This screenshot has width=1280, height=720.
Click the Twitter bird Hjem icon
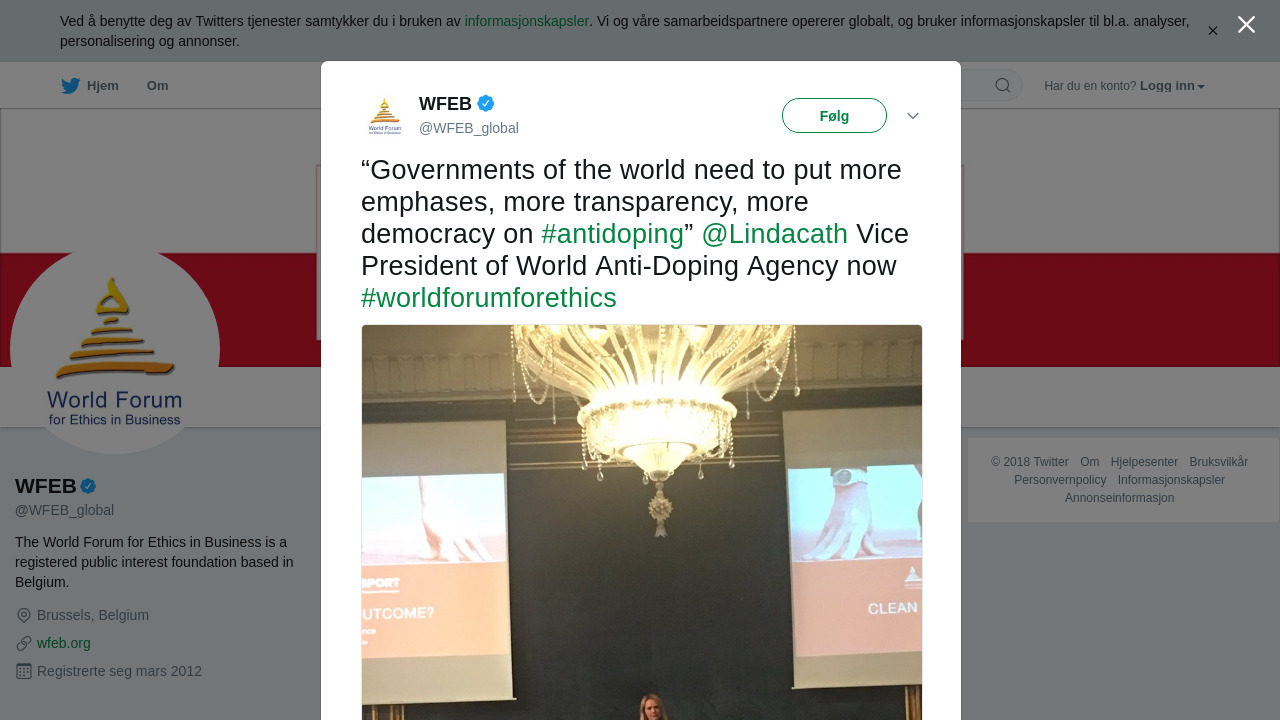70,86
